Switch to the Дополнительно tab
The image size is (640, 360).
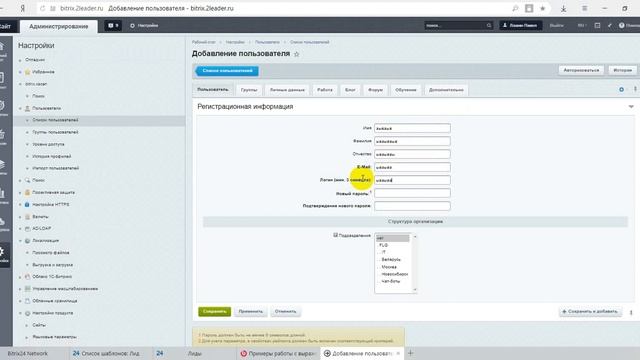446,90
